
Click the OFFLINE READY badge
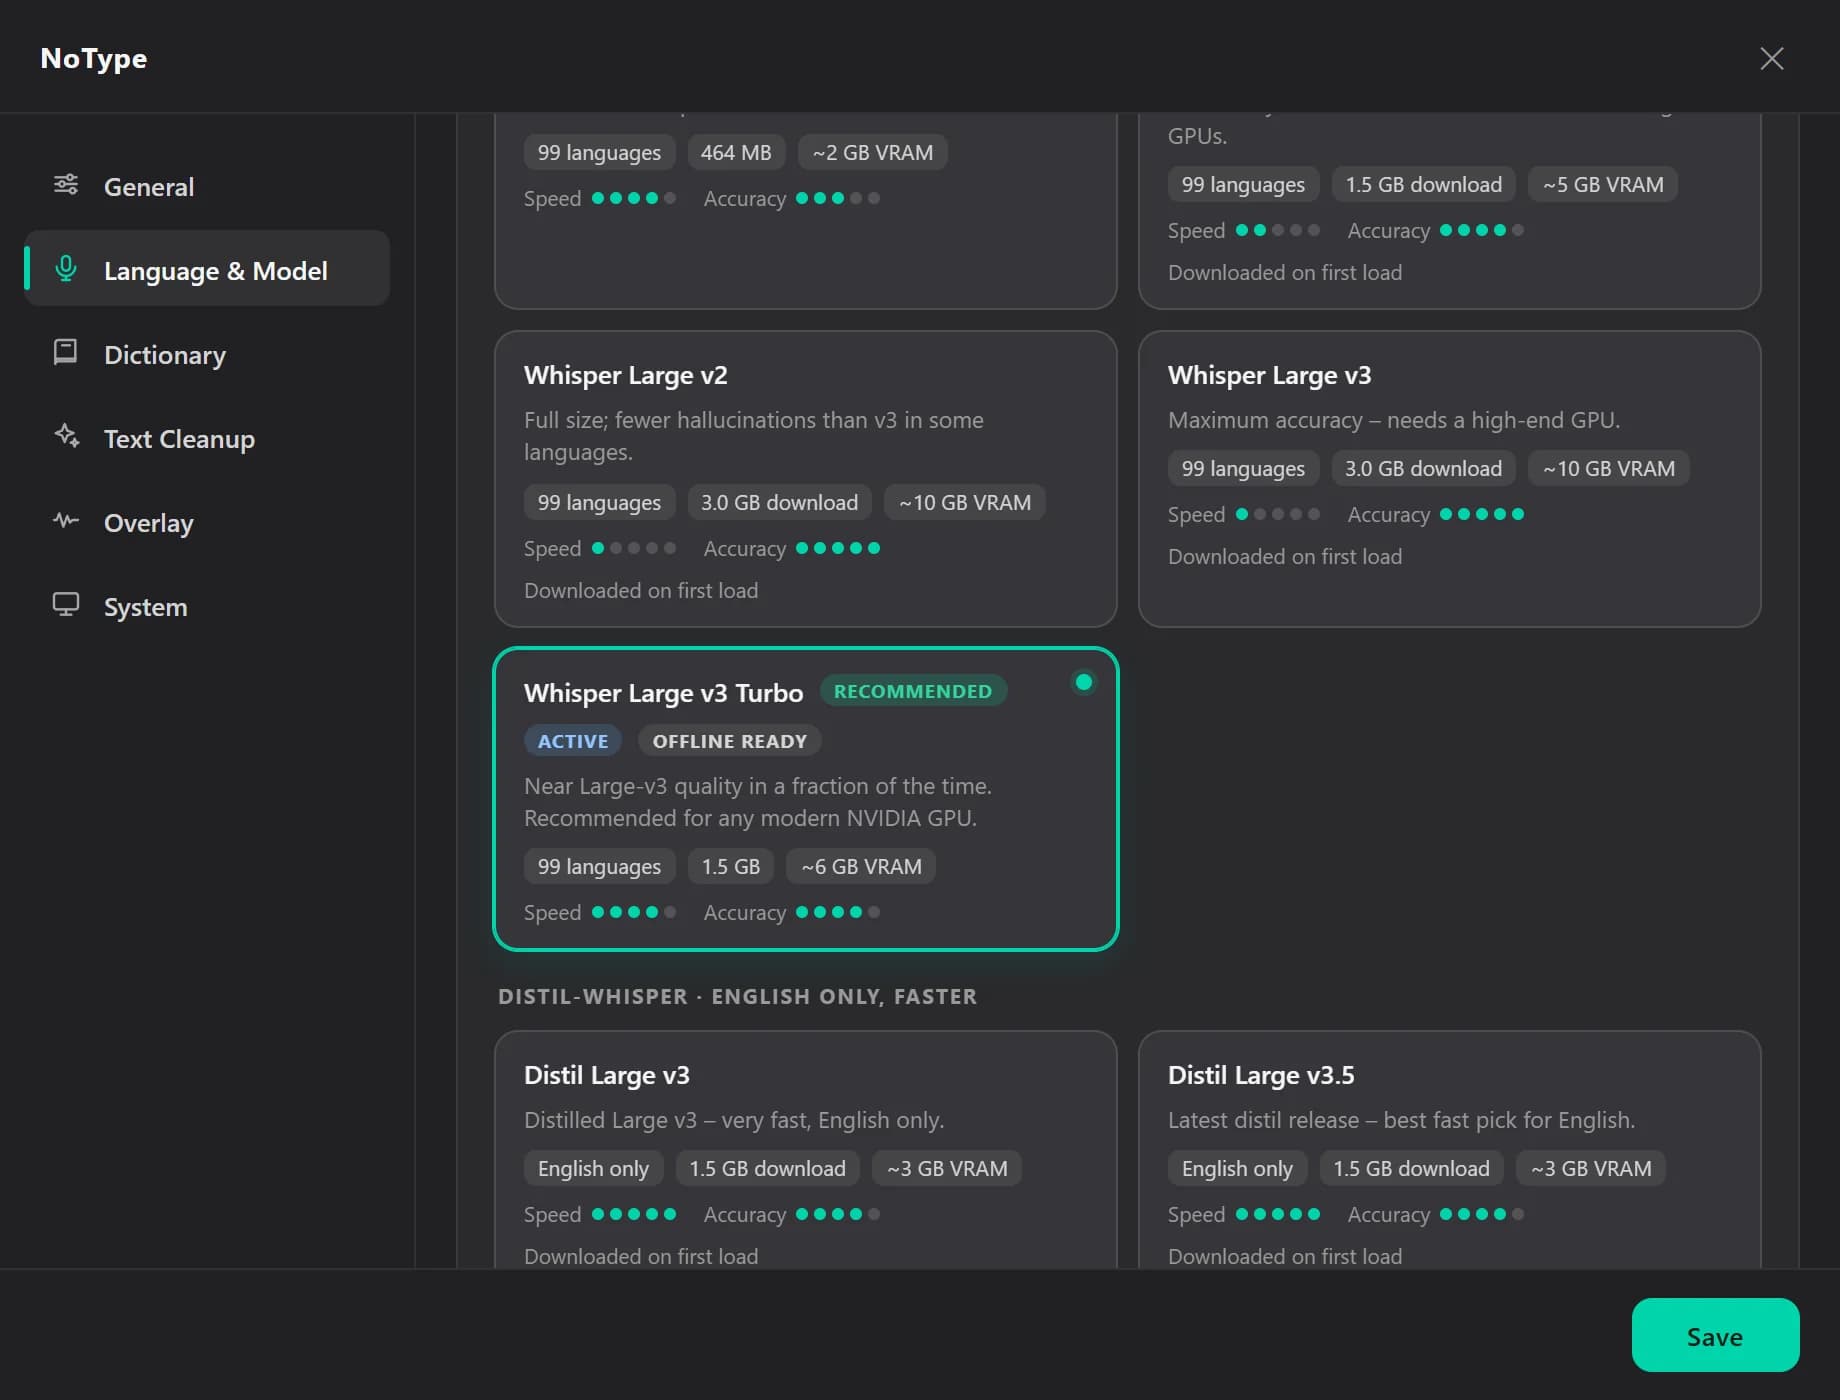pos(729,741)
